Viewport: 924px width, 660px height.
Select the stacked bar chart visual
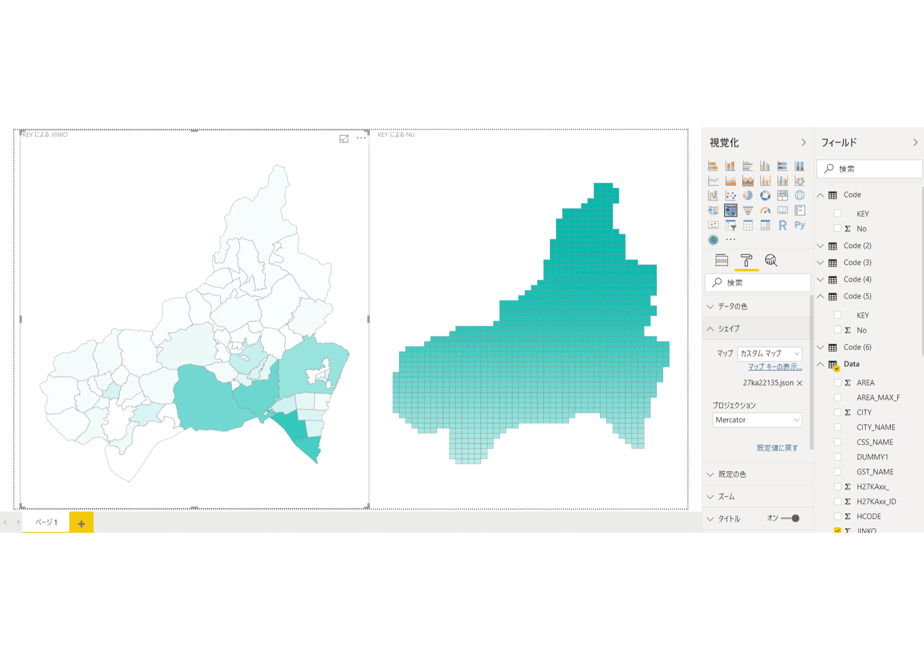coord(713,166)
